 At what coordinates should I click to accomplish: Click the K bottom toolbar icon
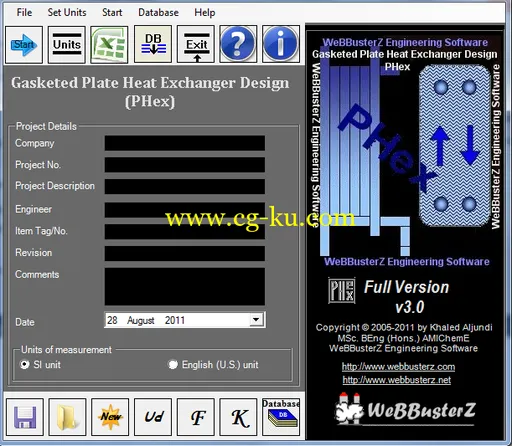pyautogui.click(x=238, y=417)
